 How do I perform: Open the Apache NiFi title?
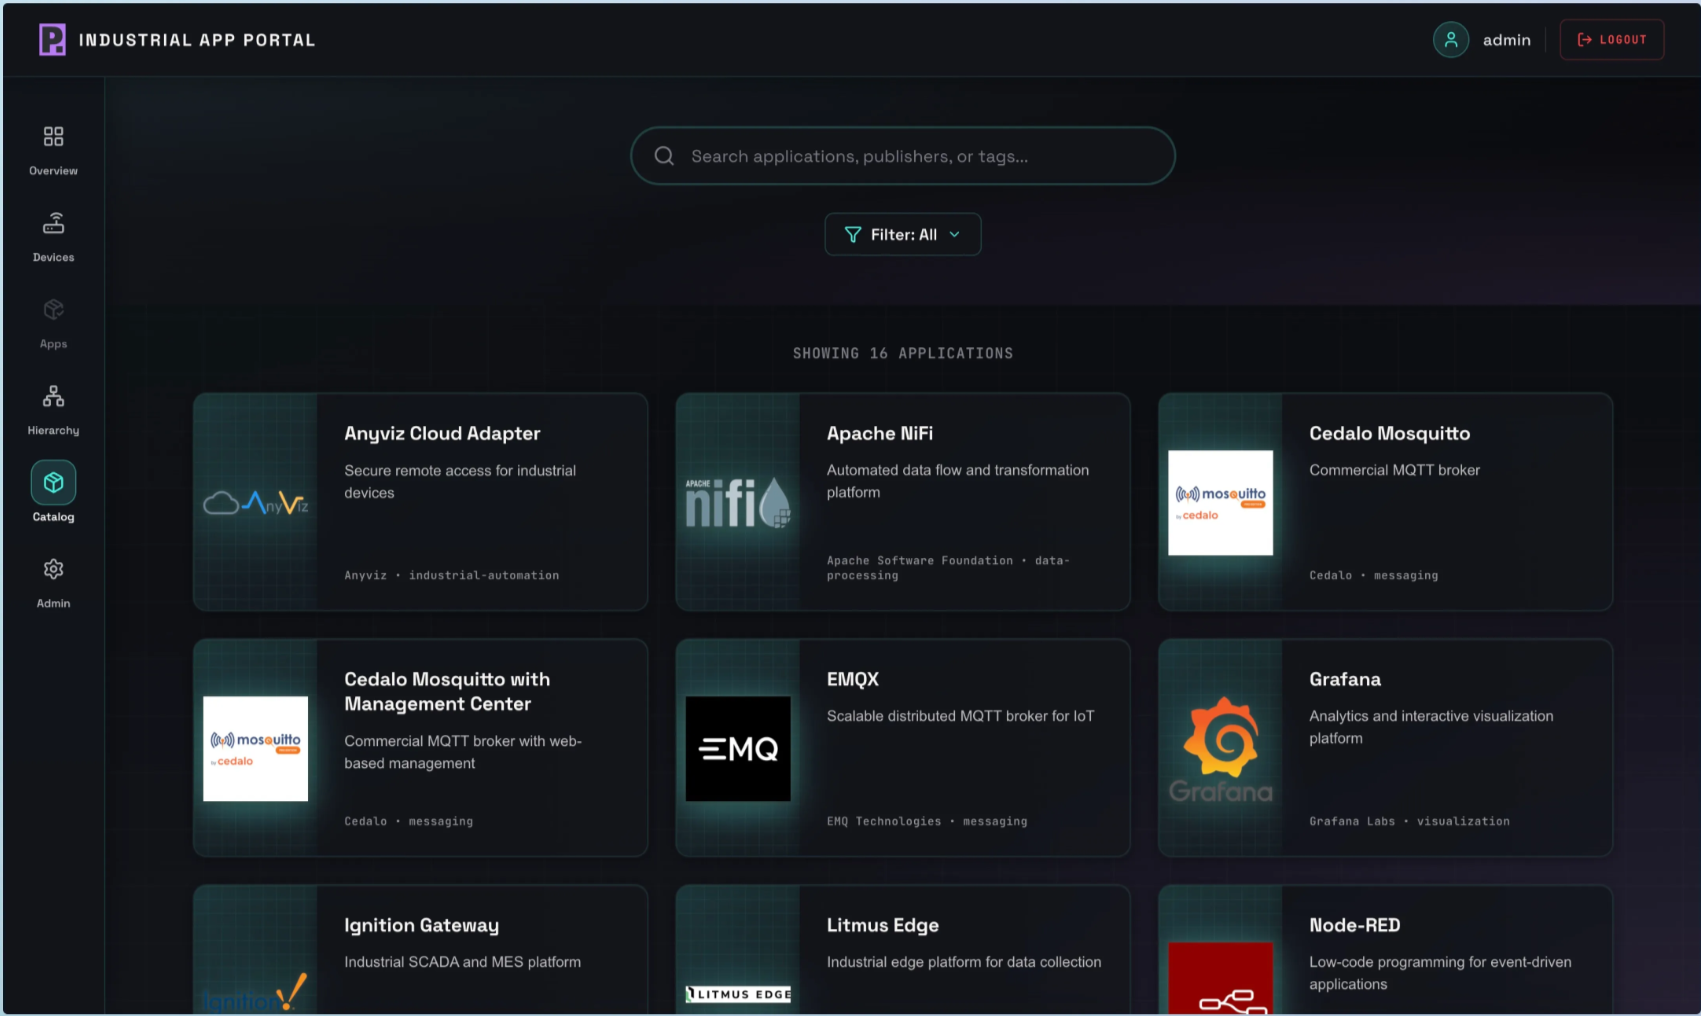(879, 433)
